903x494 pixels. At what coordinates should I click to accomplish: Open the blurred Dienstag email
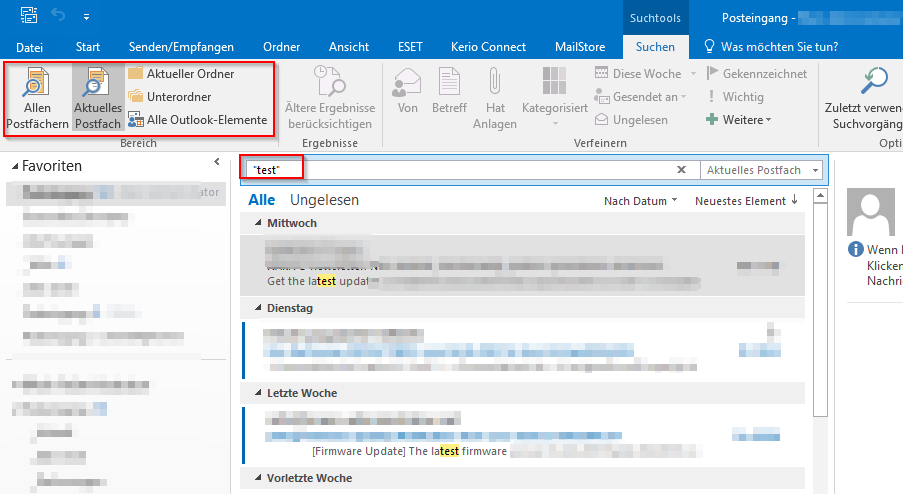522,350
